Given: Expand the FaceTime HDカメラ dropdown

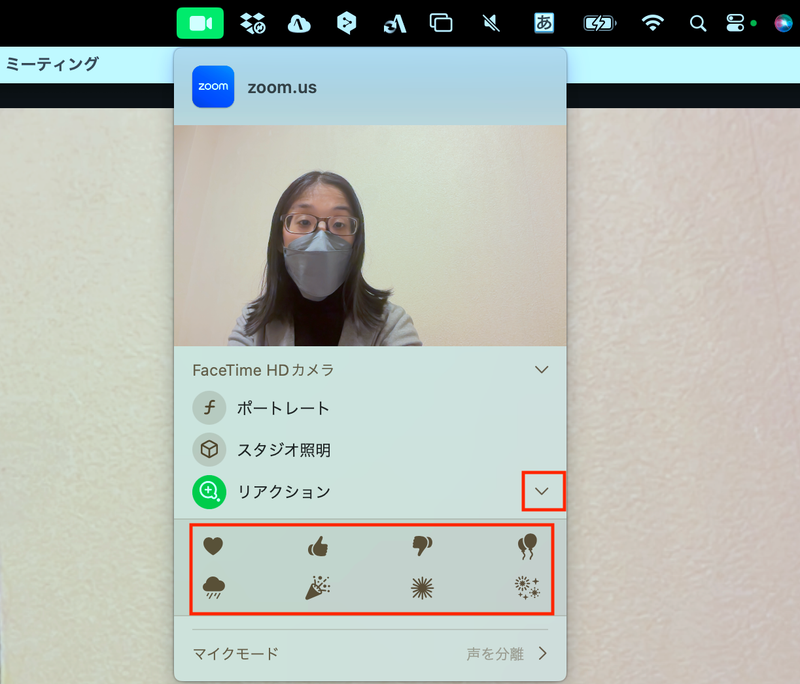Looking at the screenshot, I should (x=542, y=369).
